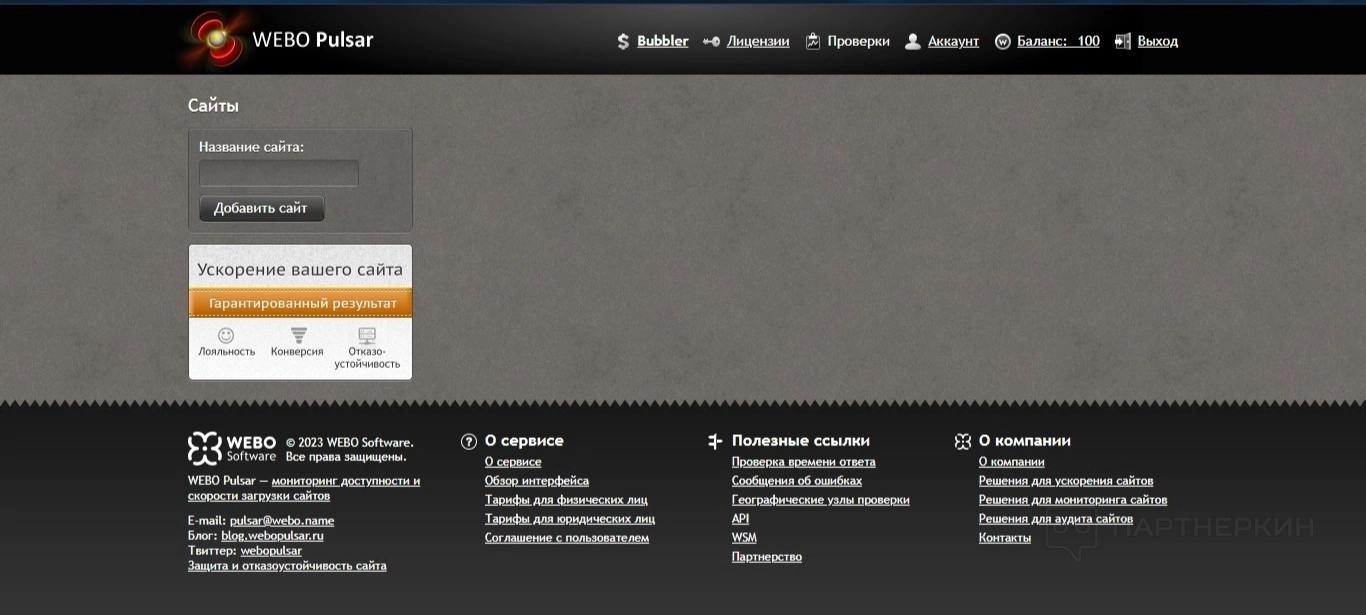
Task: Click the exit door icon beside Выход
Action: pyautogui.click(x=1123, y=41)
